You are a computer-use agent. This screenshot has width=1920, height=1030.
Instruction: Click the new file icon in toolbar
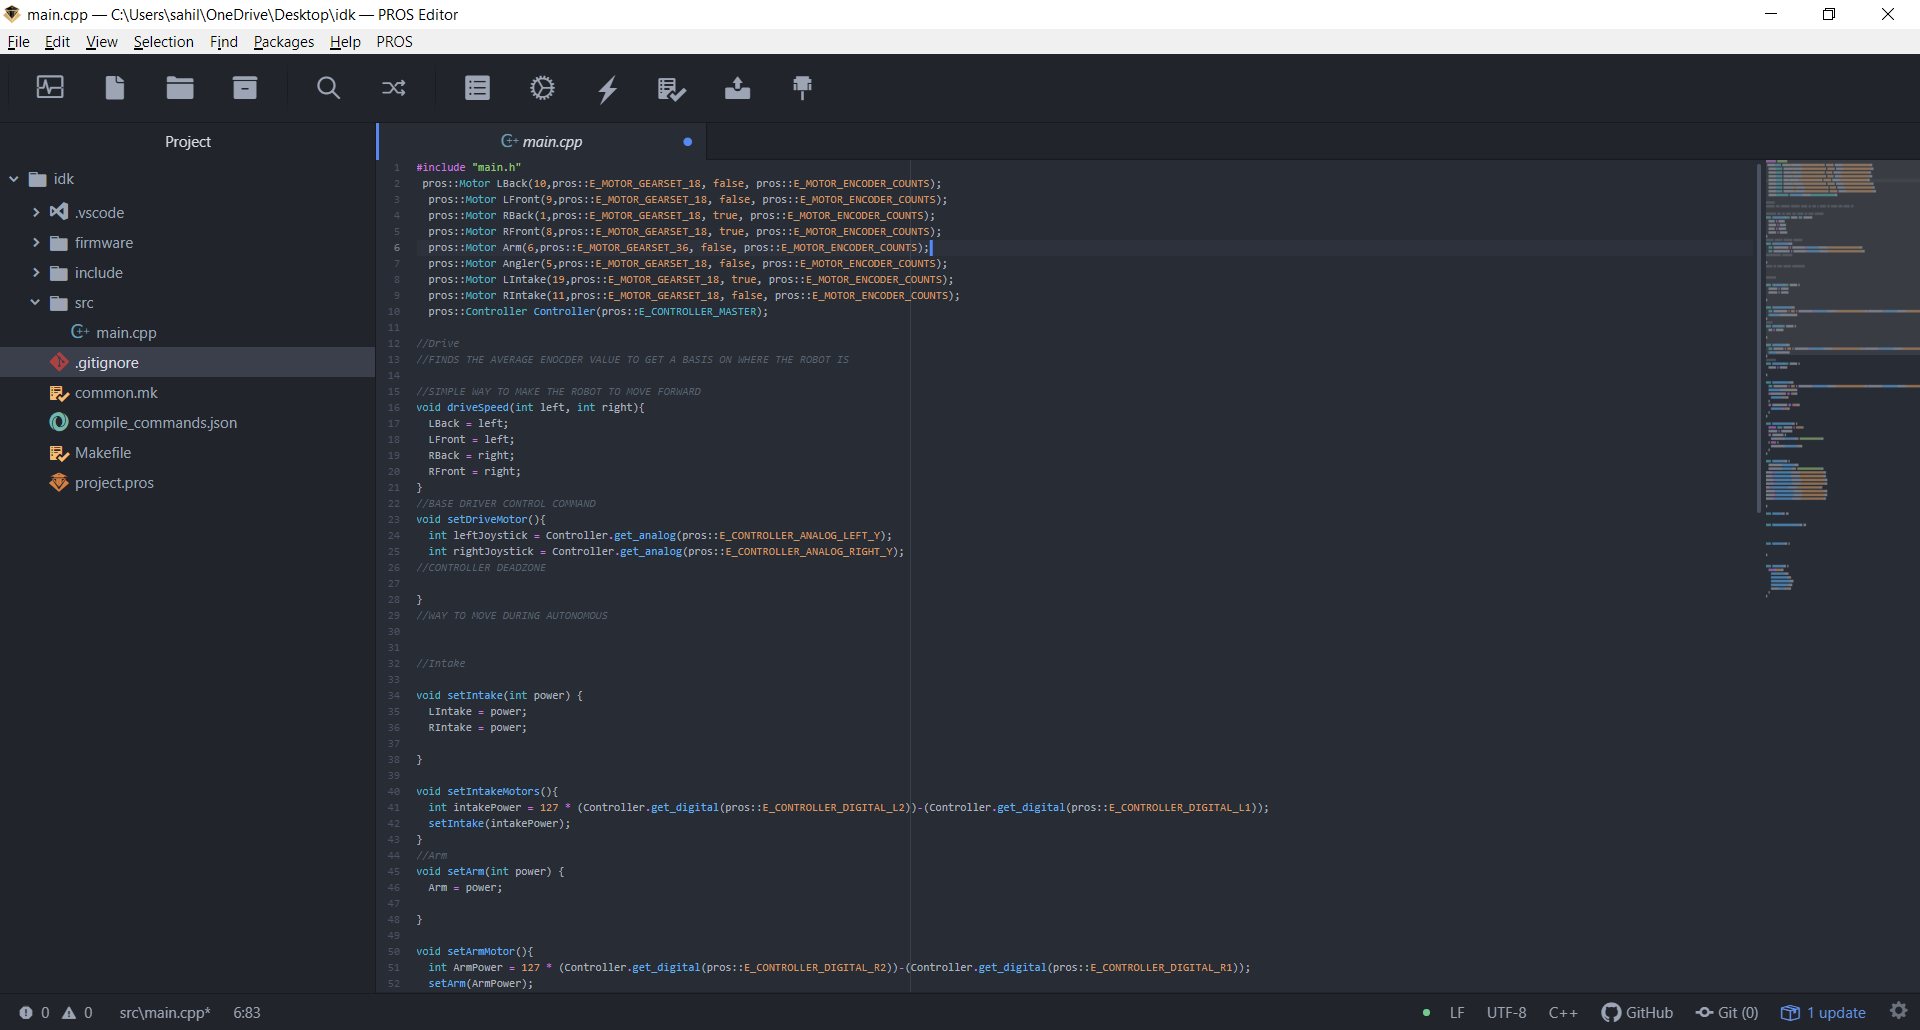click(115, 88)
